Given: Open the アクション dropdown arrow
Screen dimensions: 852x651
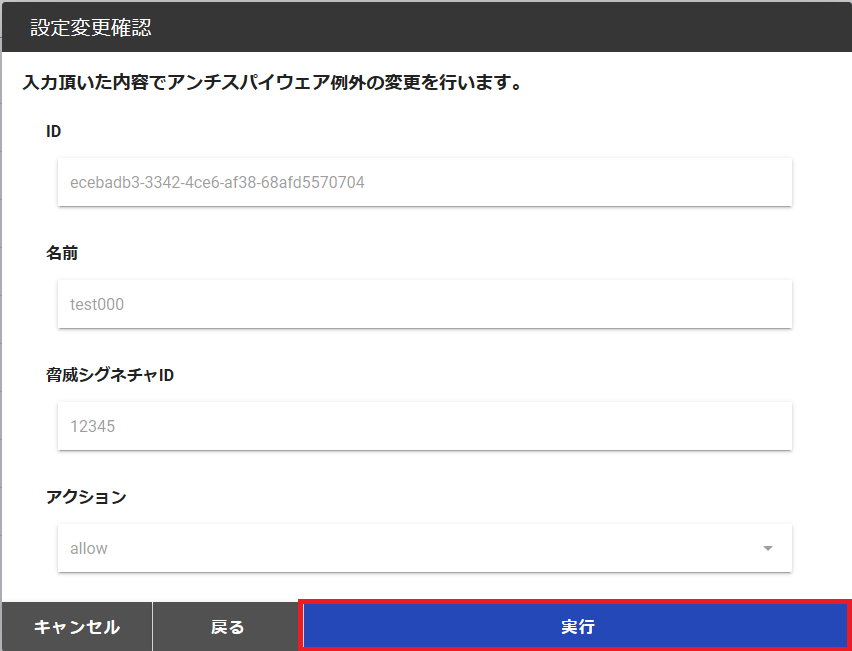Looking at the screenshot, I should (x=768, y=548).
